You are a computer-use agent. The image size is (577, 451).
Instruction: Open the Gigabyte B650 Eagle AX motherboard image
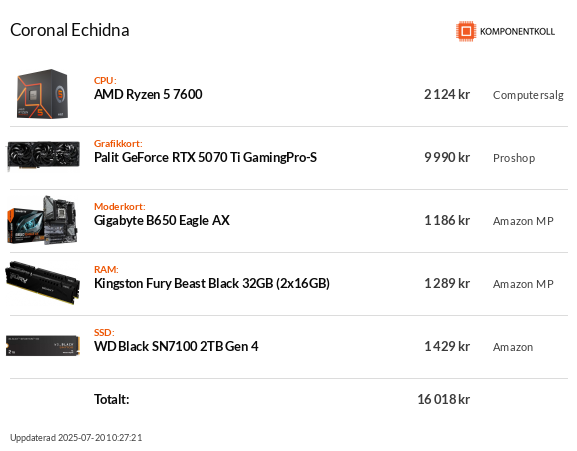pyautogui.click(x=42, y=220)
